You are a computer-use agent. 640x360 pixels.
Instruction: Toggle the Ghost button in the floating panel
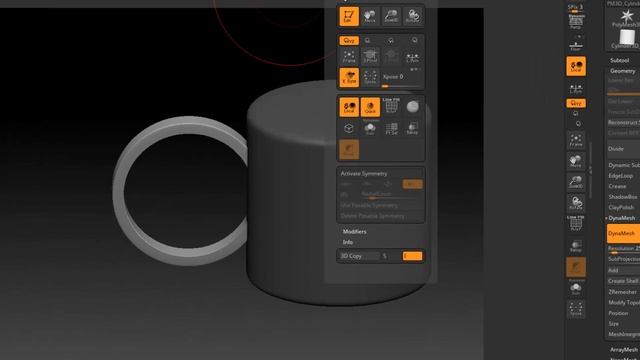coord(349,149)
